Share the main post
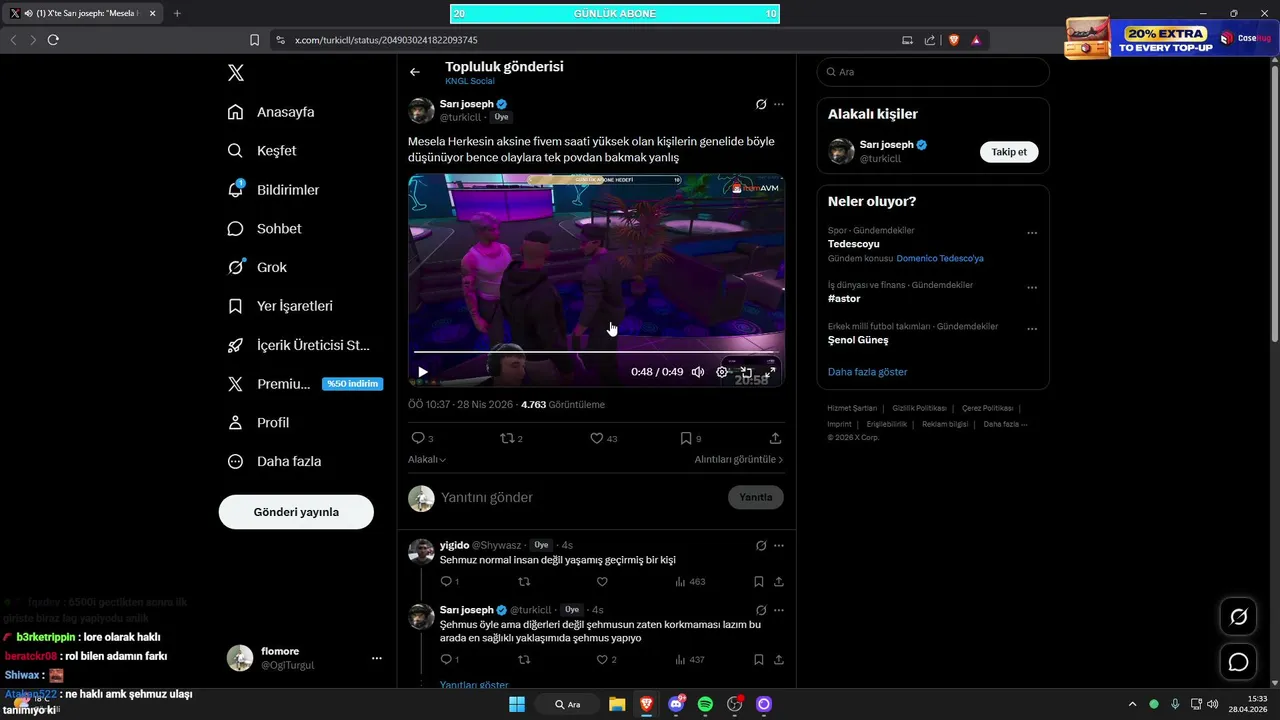The image size is (1280, 720). pyautogui.click(x=775, y=438)
